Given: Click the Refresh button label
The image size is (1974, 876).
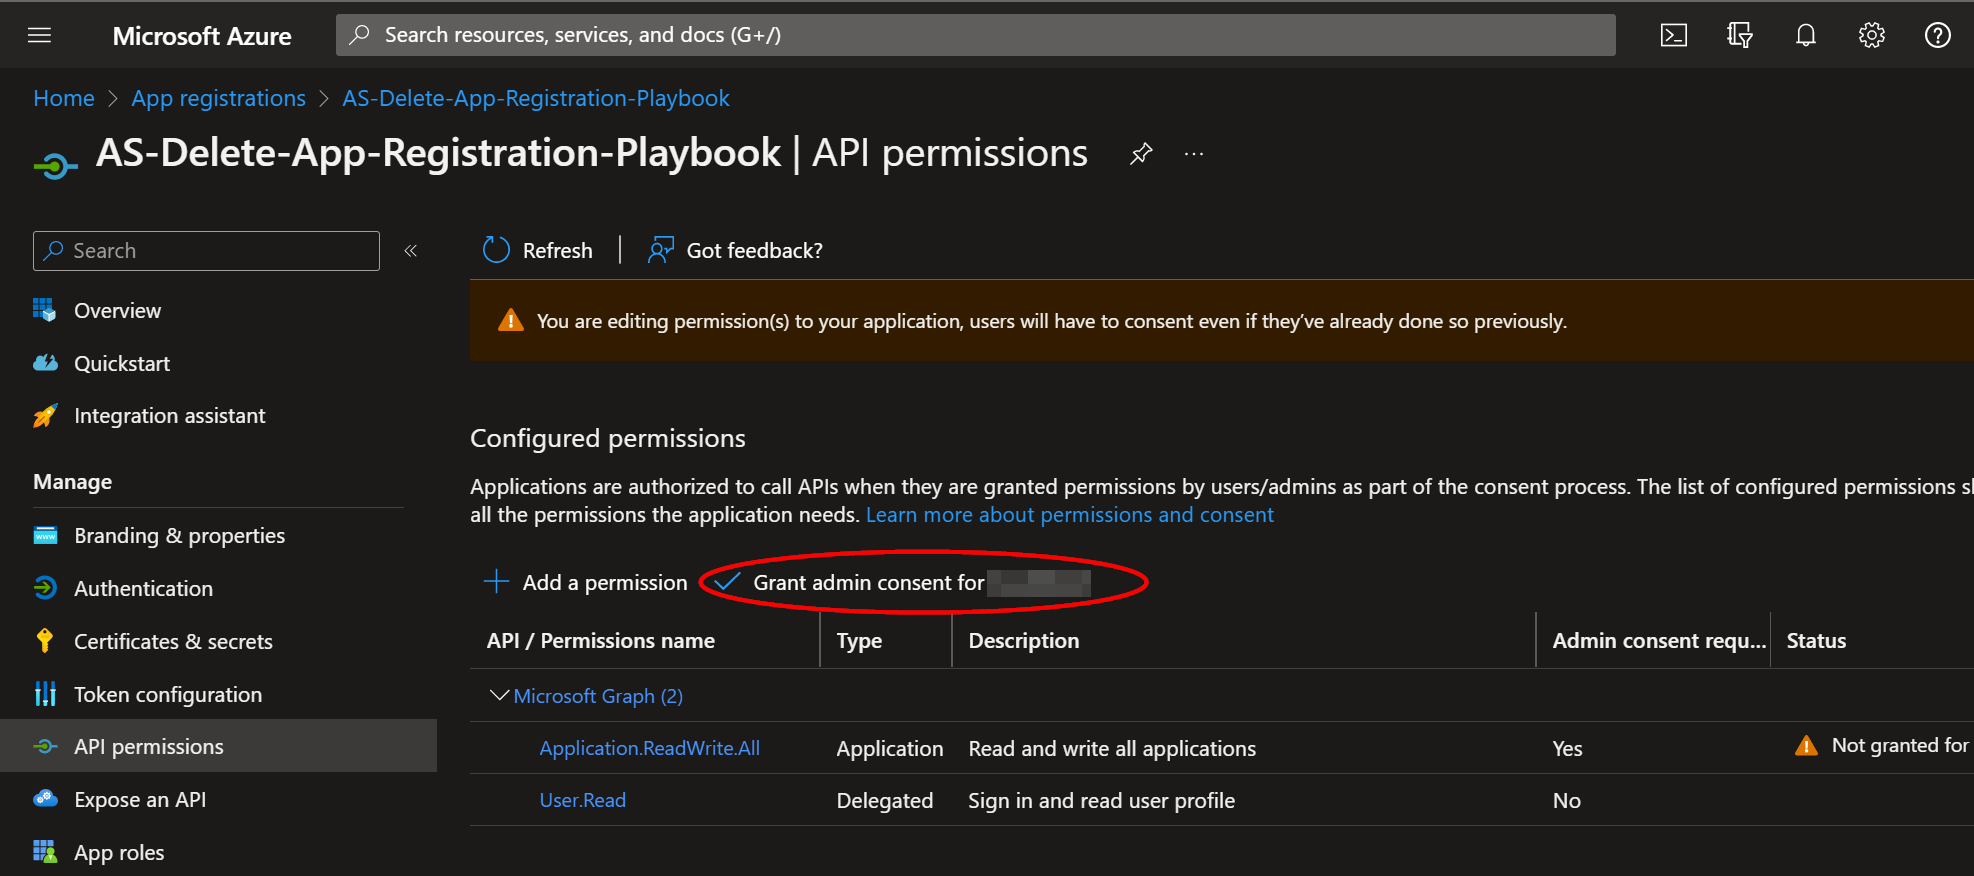Looking at the screenshot, I should (x=558, y=250).
